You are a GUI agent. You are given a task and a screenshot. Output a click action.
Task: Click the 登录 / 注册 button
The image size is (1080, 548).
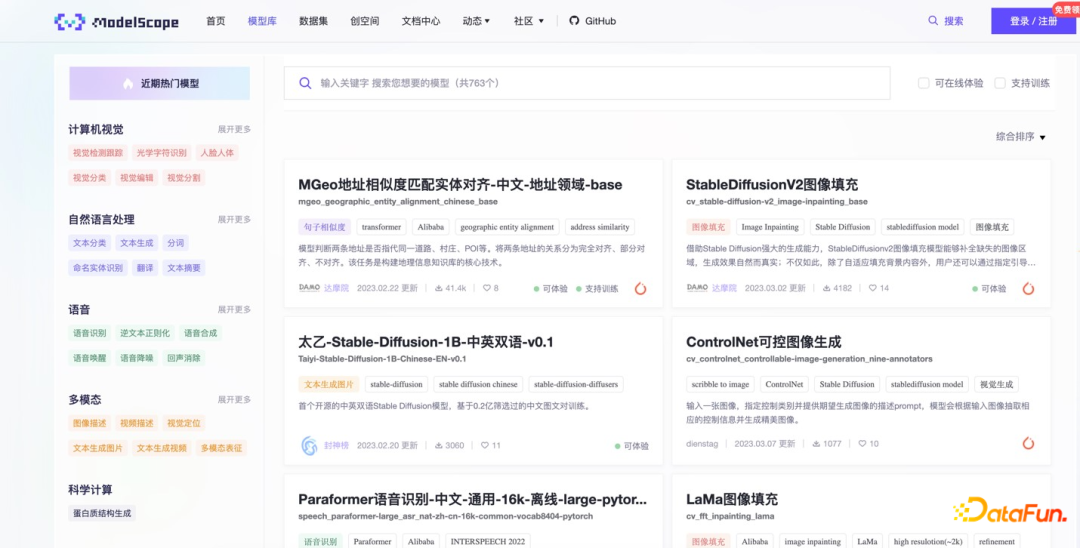pos(1033,21)
